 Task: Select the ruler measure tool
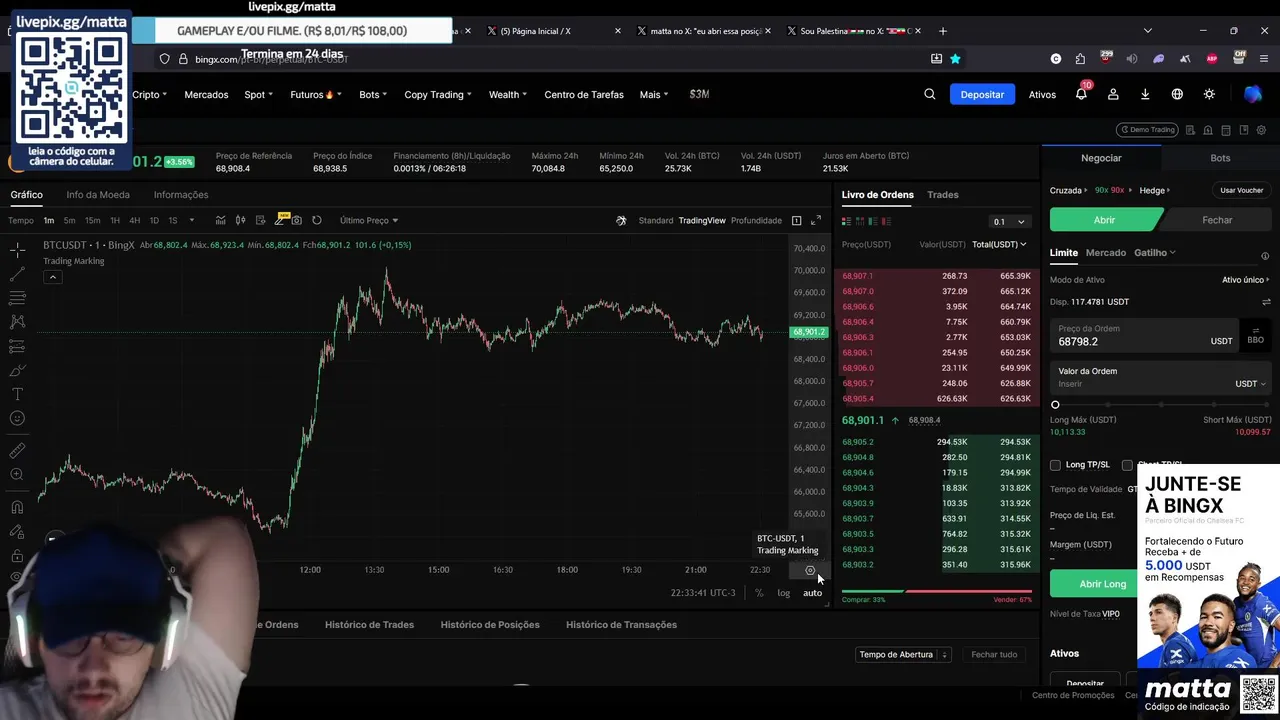coord(17,451)
